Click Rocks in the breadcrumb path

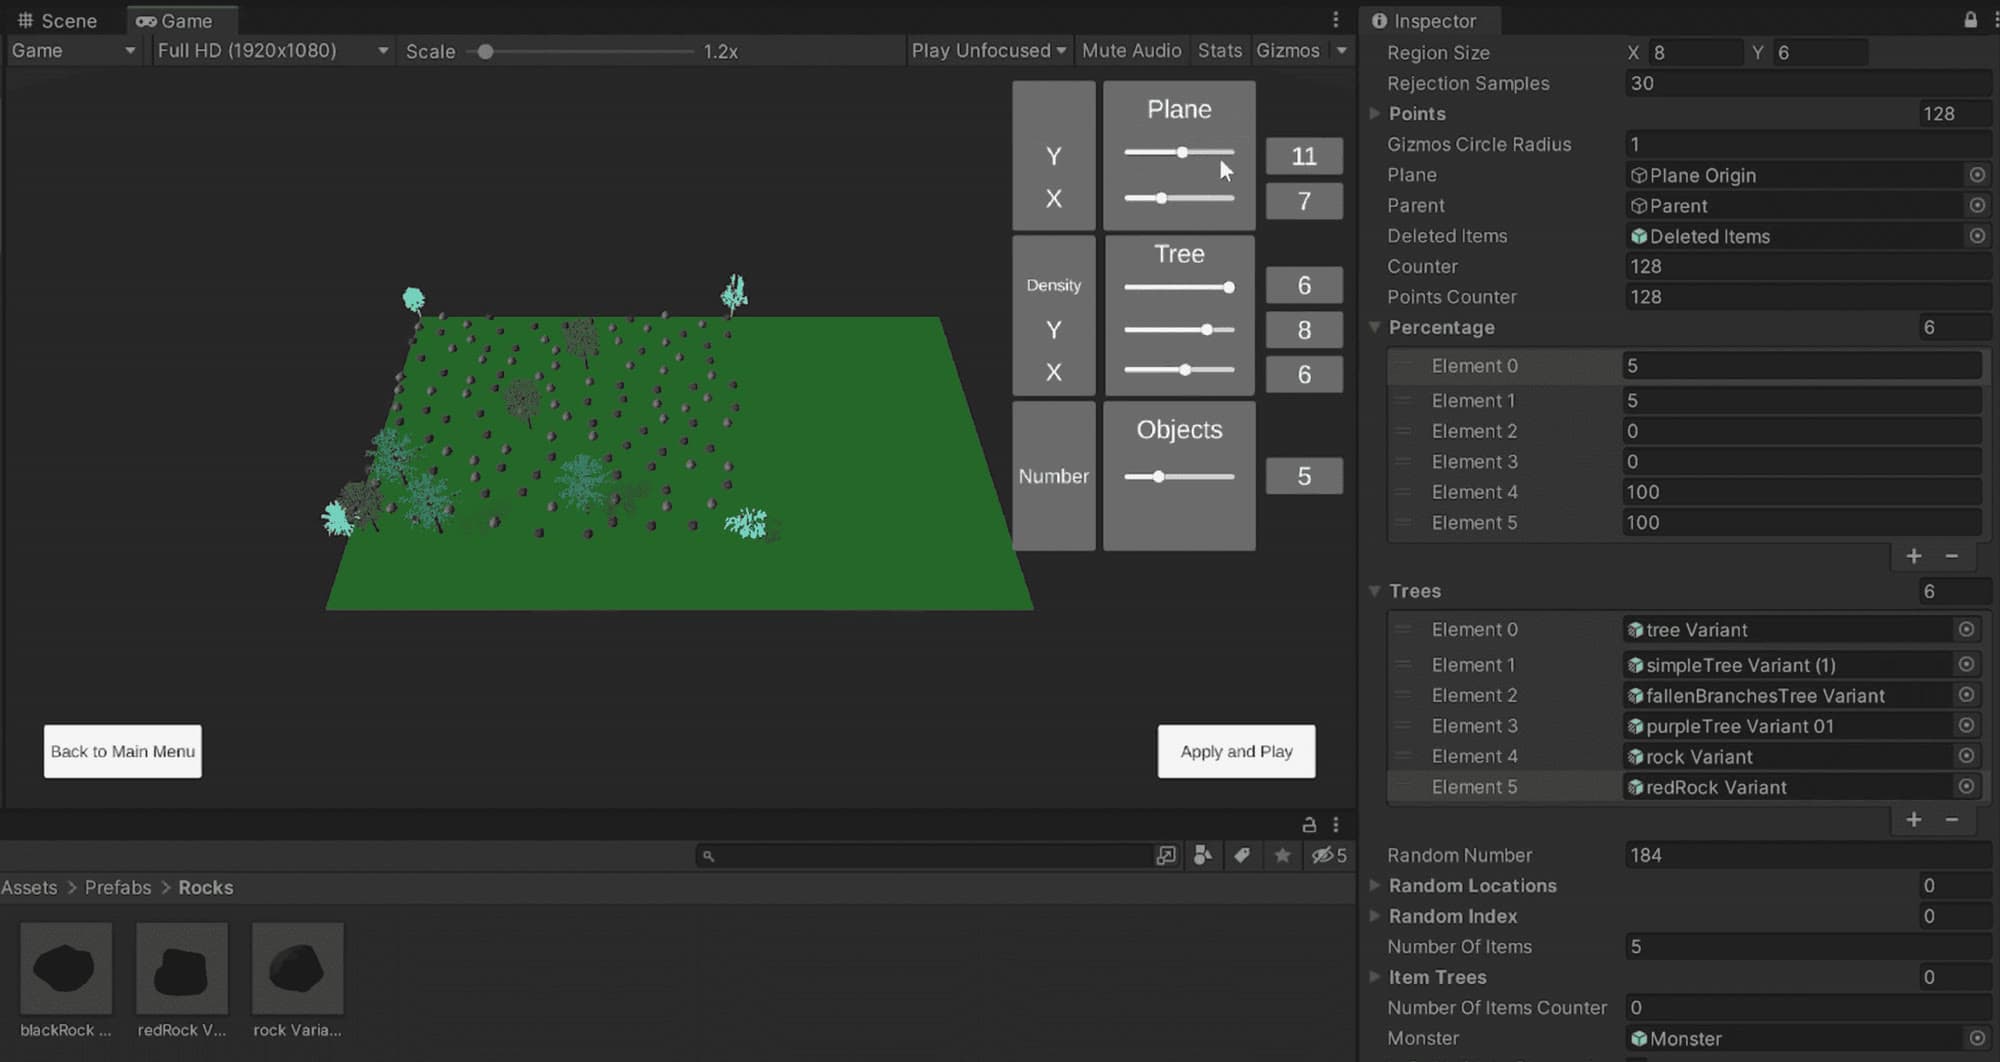205,887
